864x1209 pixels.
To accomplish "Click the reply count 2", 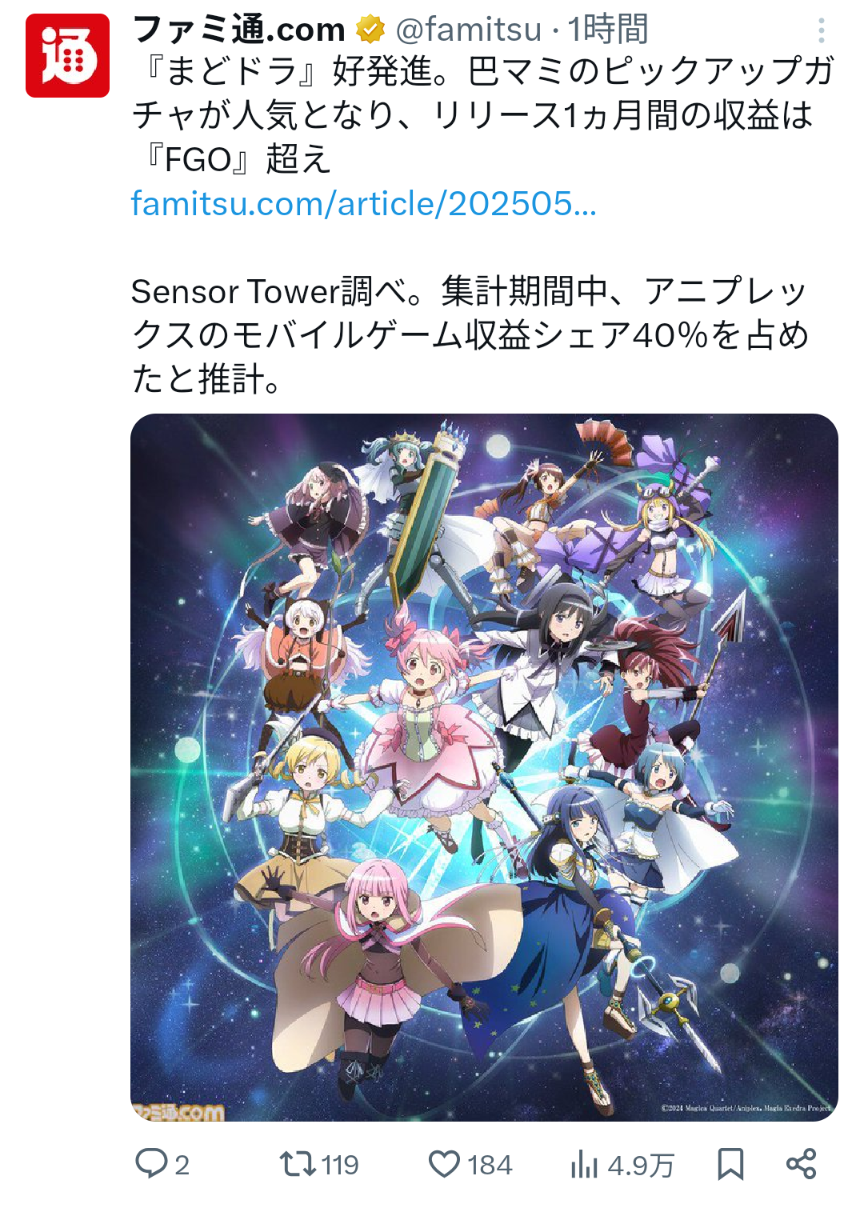I will [182, 1165].
